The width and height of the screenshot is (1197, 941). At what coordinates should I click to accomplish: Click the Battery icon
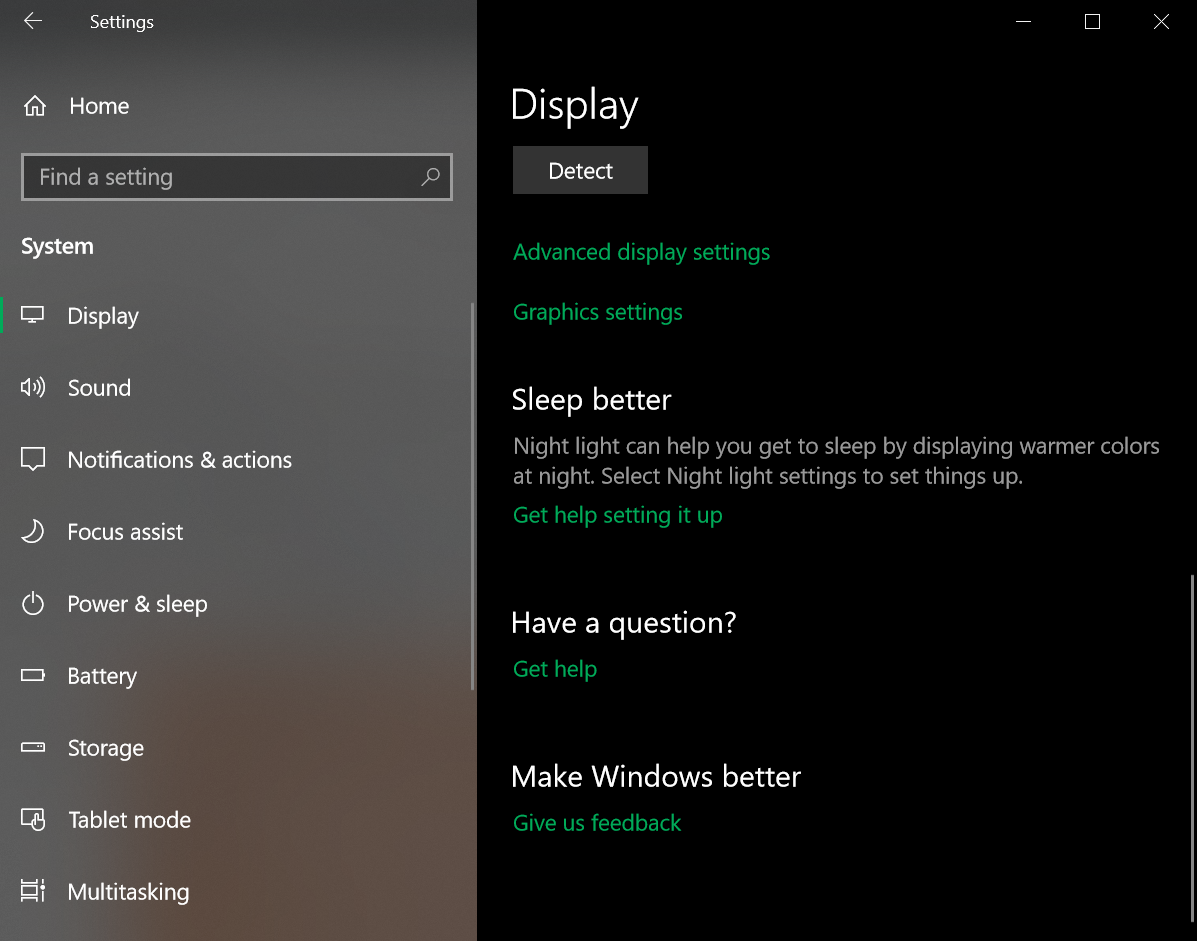point(33,675)
